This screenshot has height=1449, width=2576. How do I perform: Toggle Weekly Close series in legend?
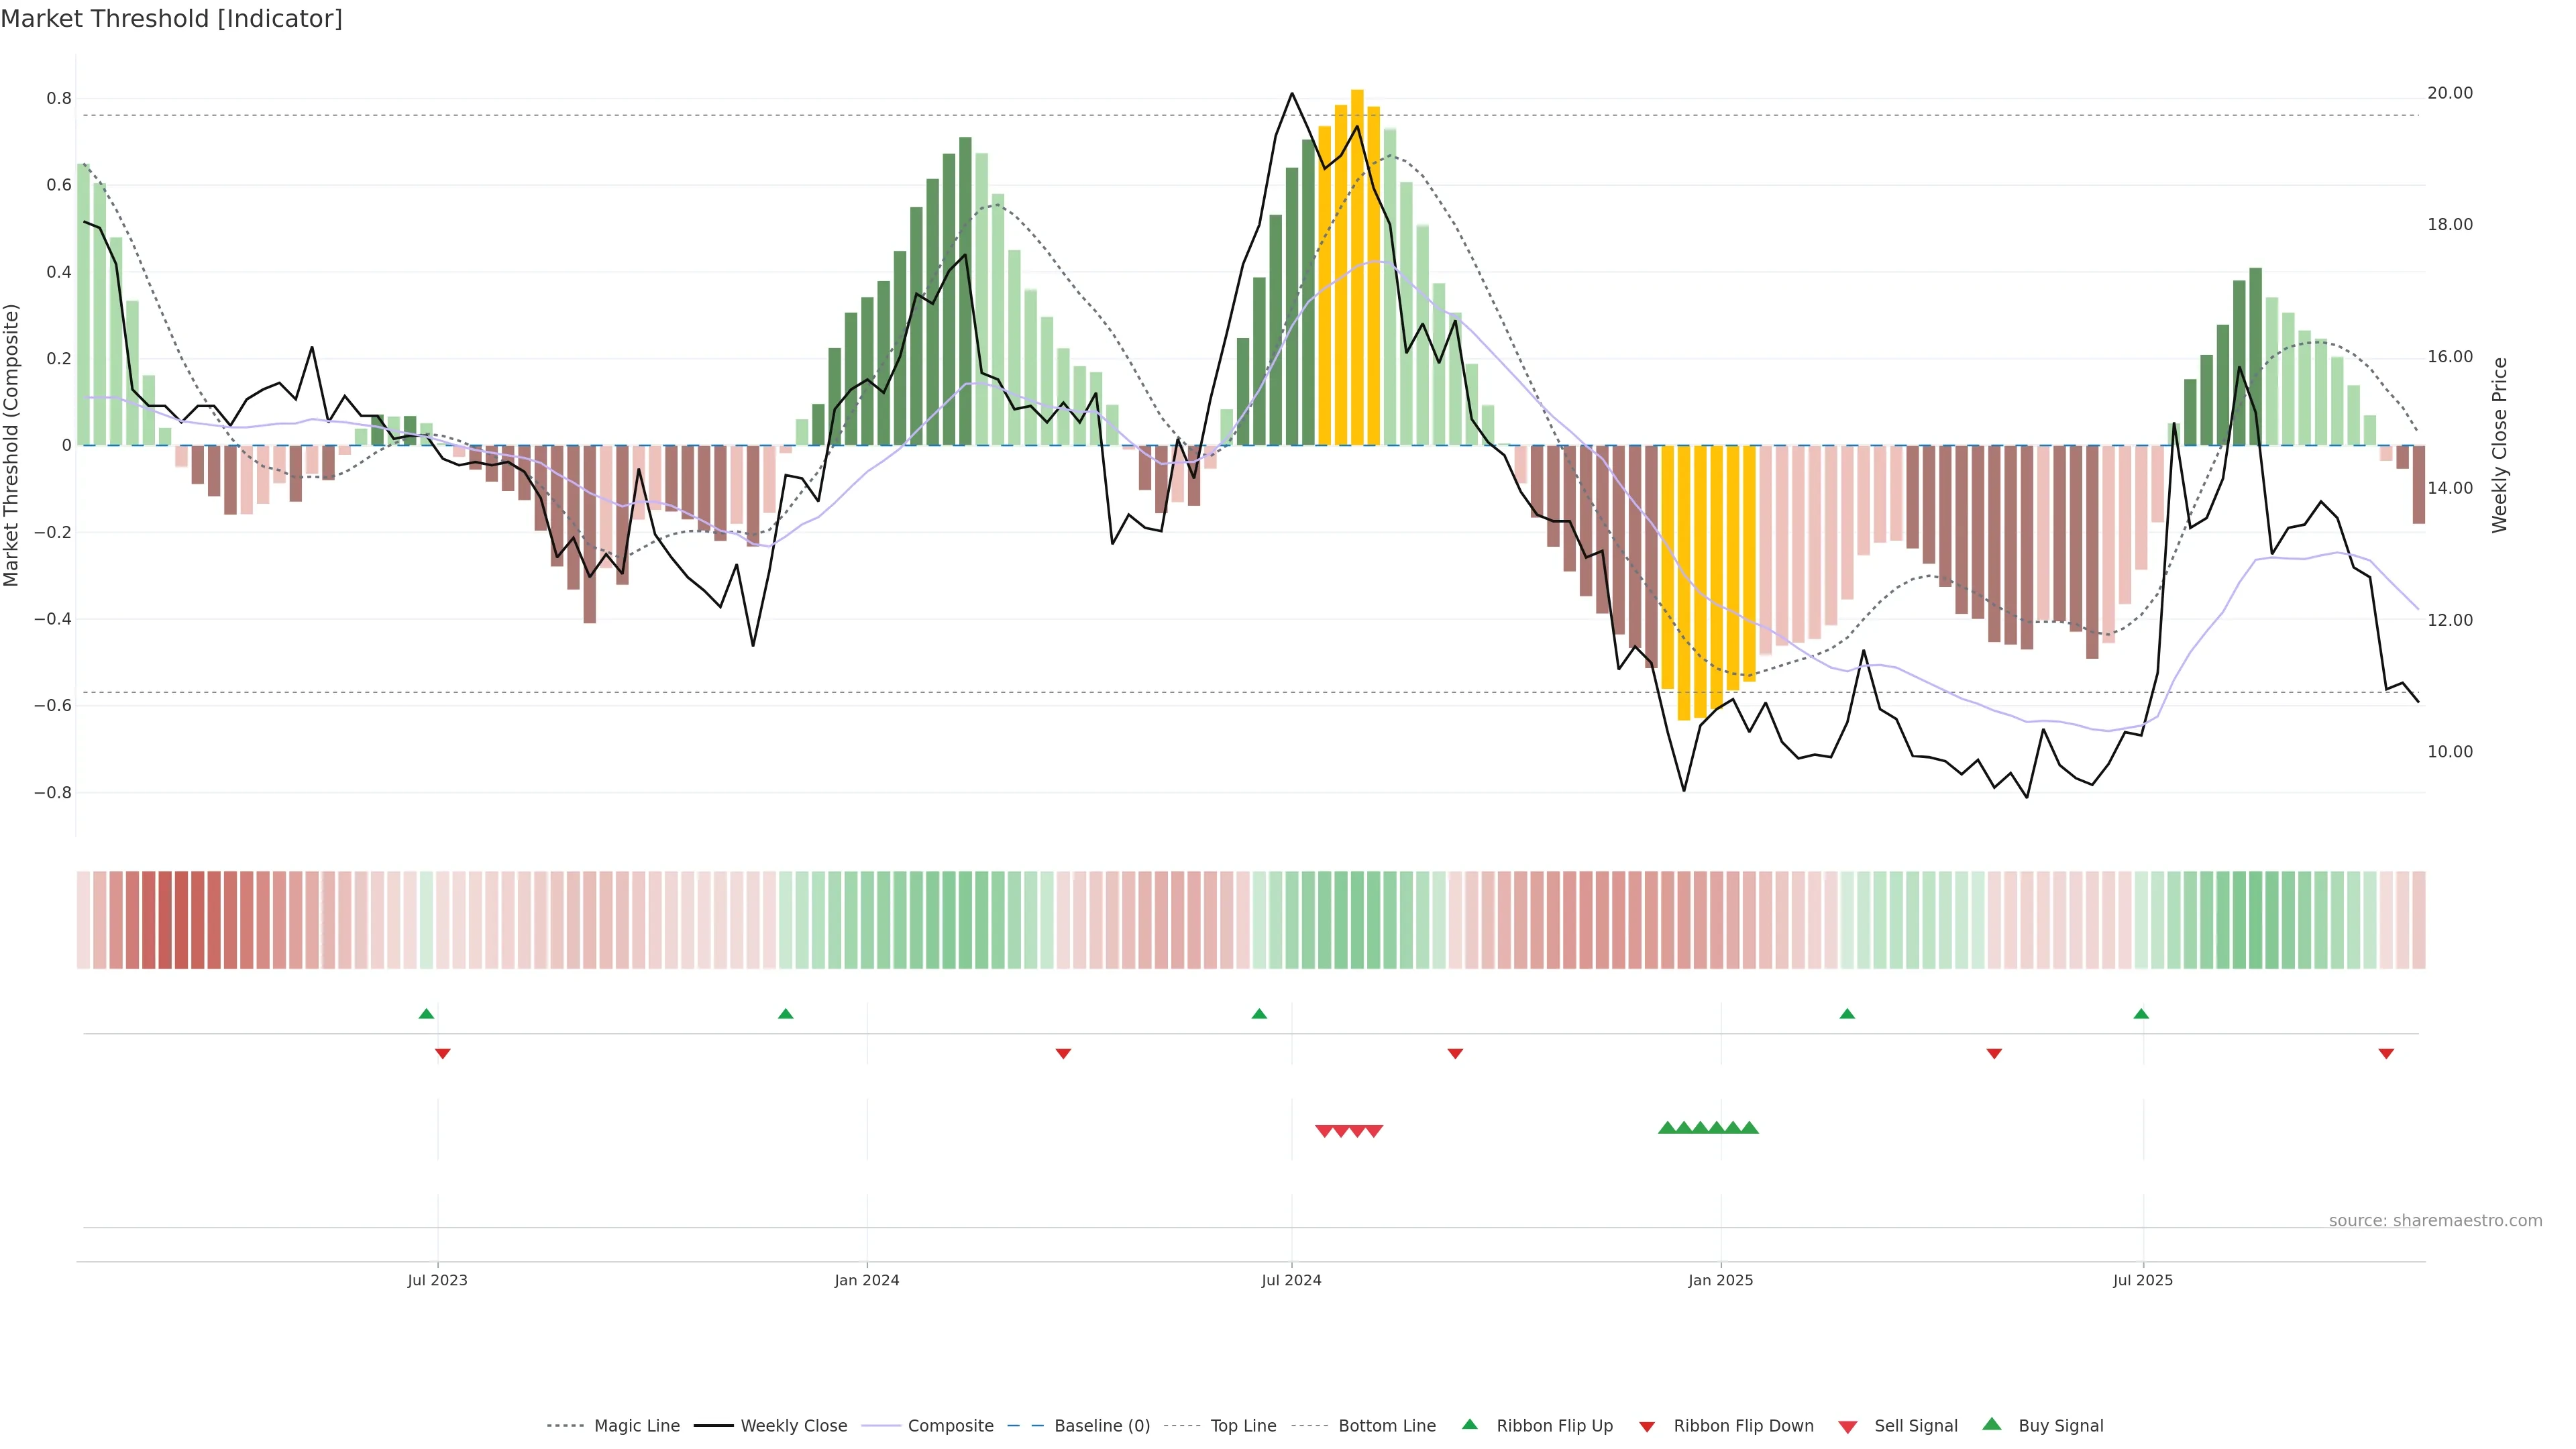[x=793, y=1426]
